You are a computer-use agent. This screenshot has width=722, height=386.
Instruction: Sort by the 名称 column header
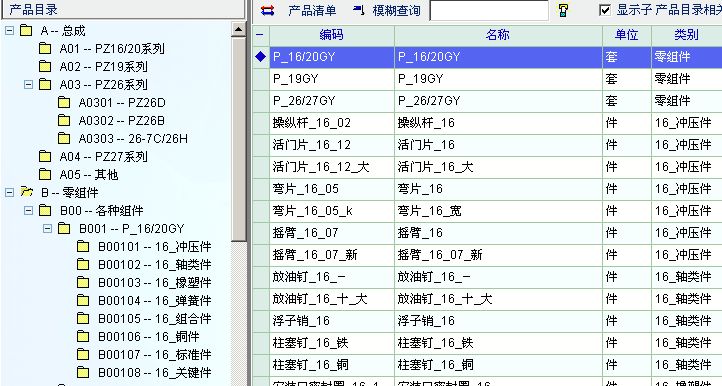click(x=498, y=35)
